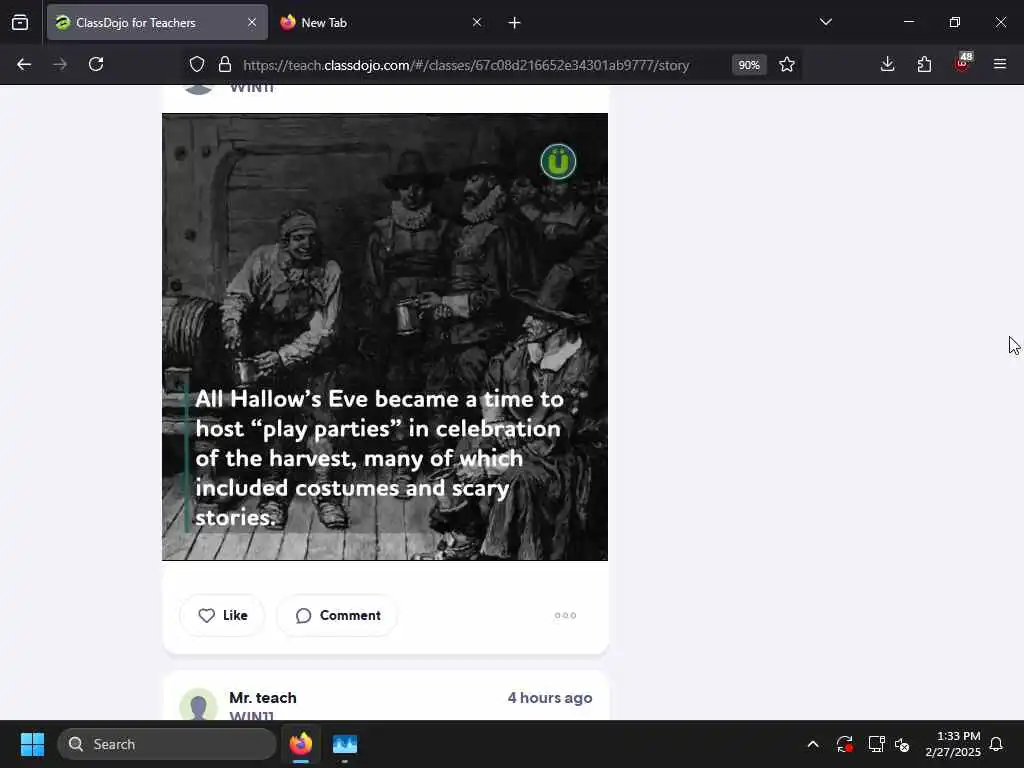Open the extensions puzzle icon

(x=924, y=64)
